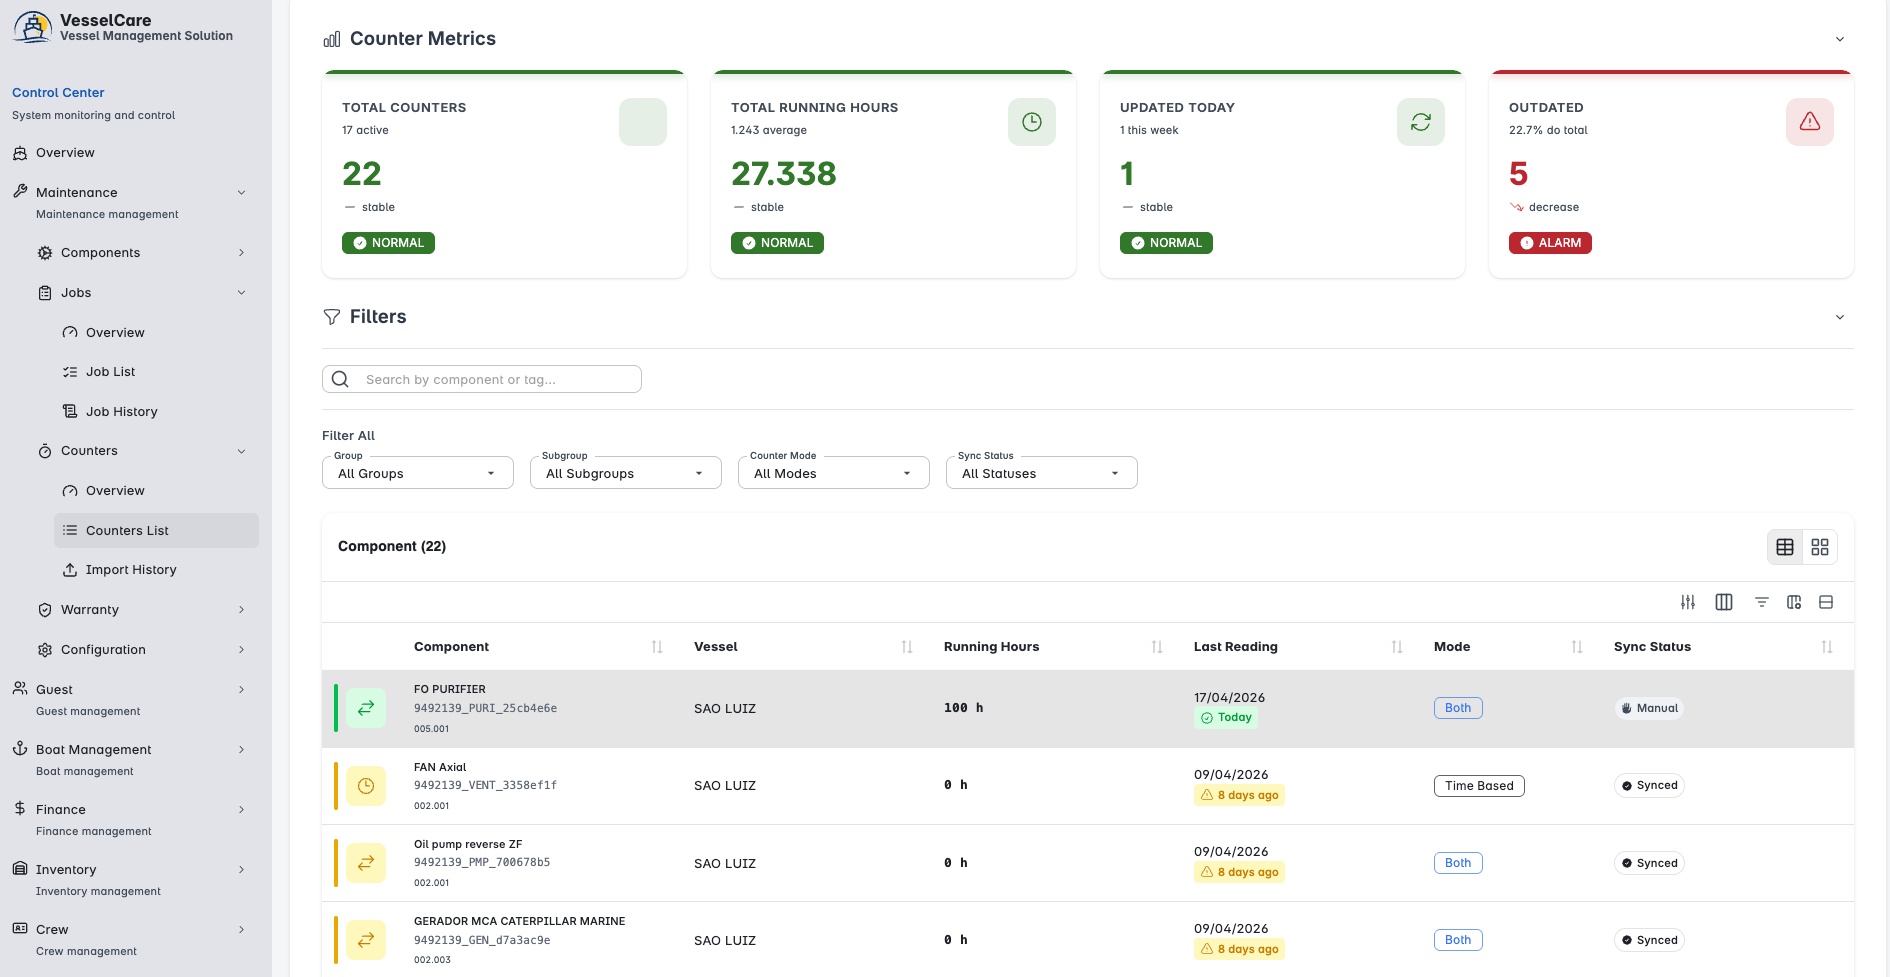Click the Manual sync status badge
Image resolution: width=1890 pixels, height=977 pixels.
(x=1649, y=708)
